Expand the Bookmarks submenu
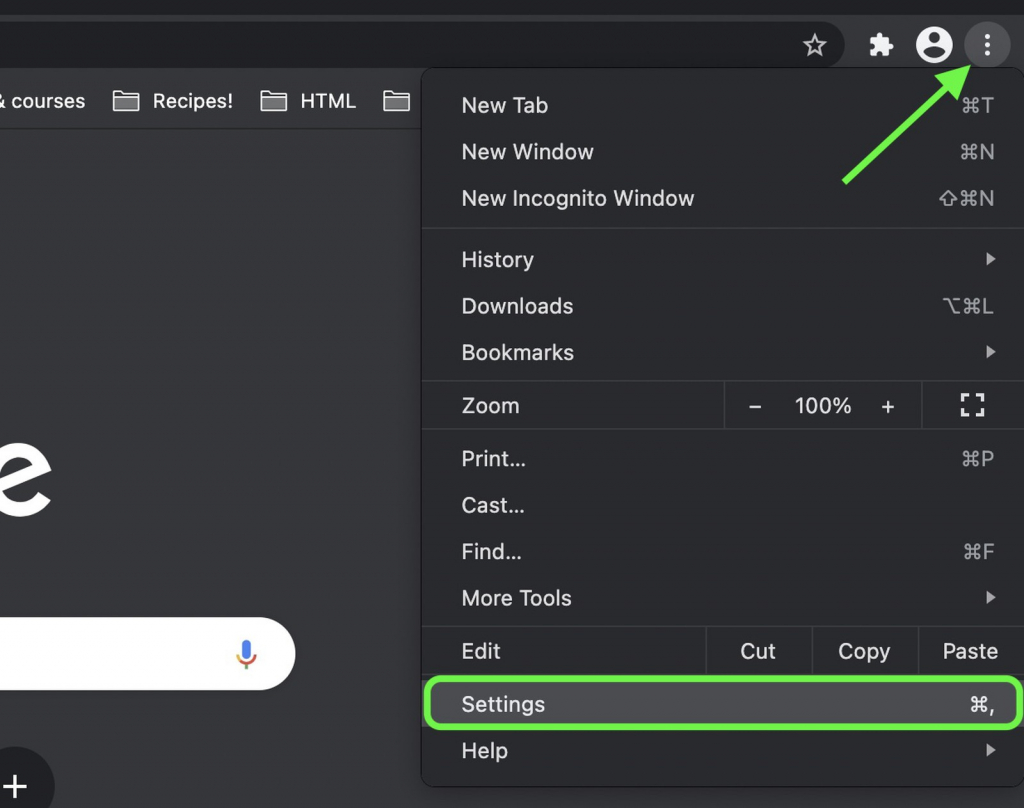1024x808 pixels. [722, 352]
